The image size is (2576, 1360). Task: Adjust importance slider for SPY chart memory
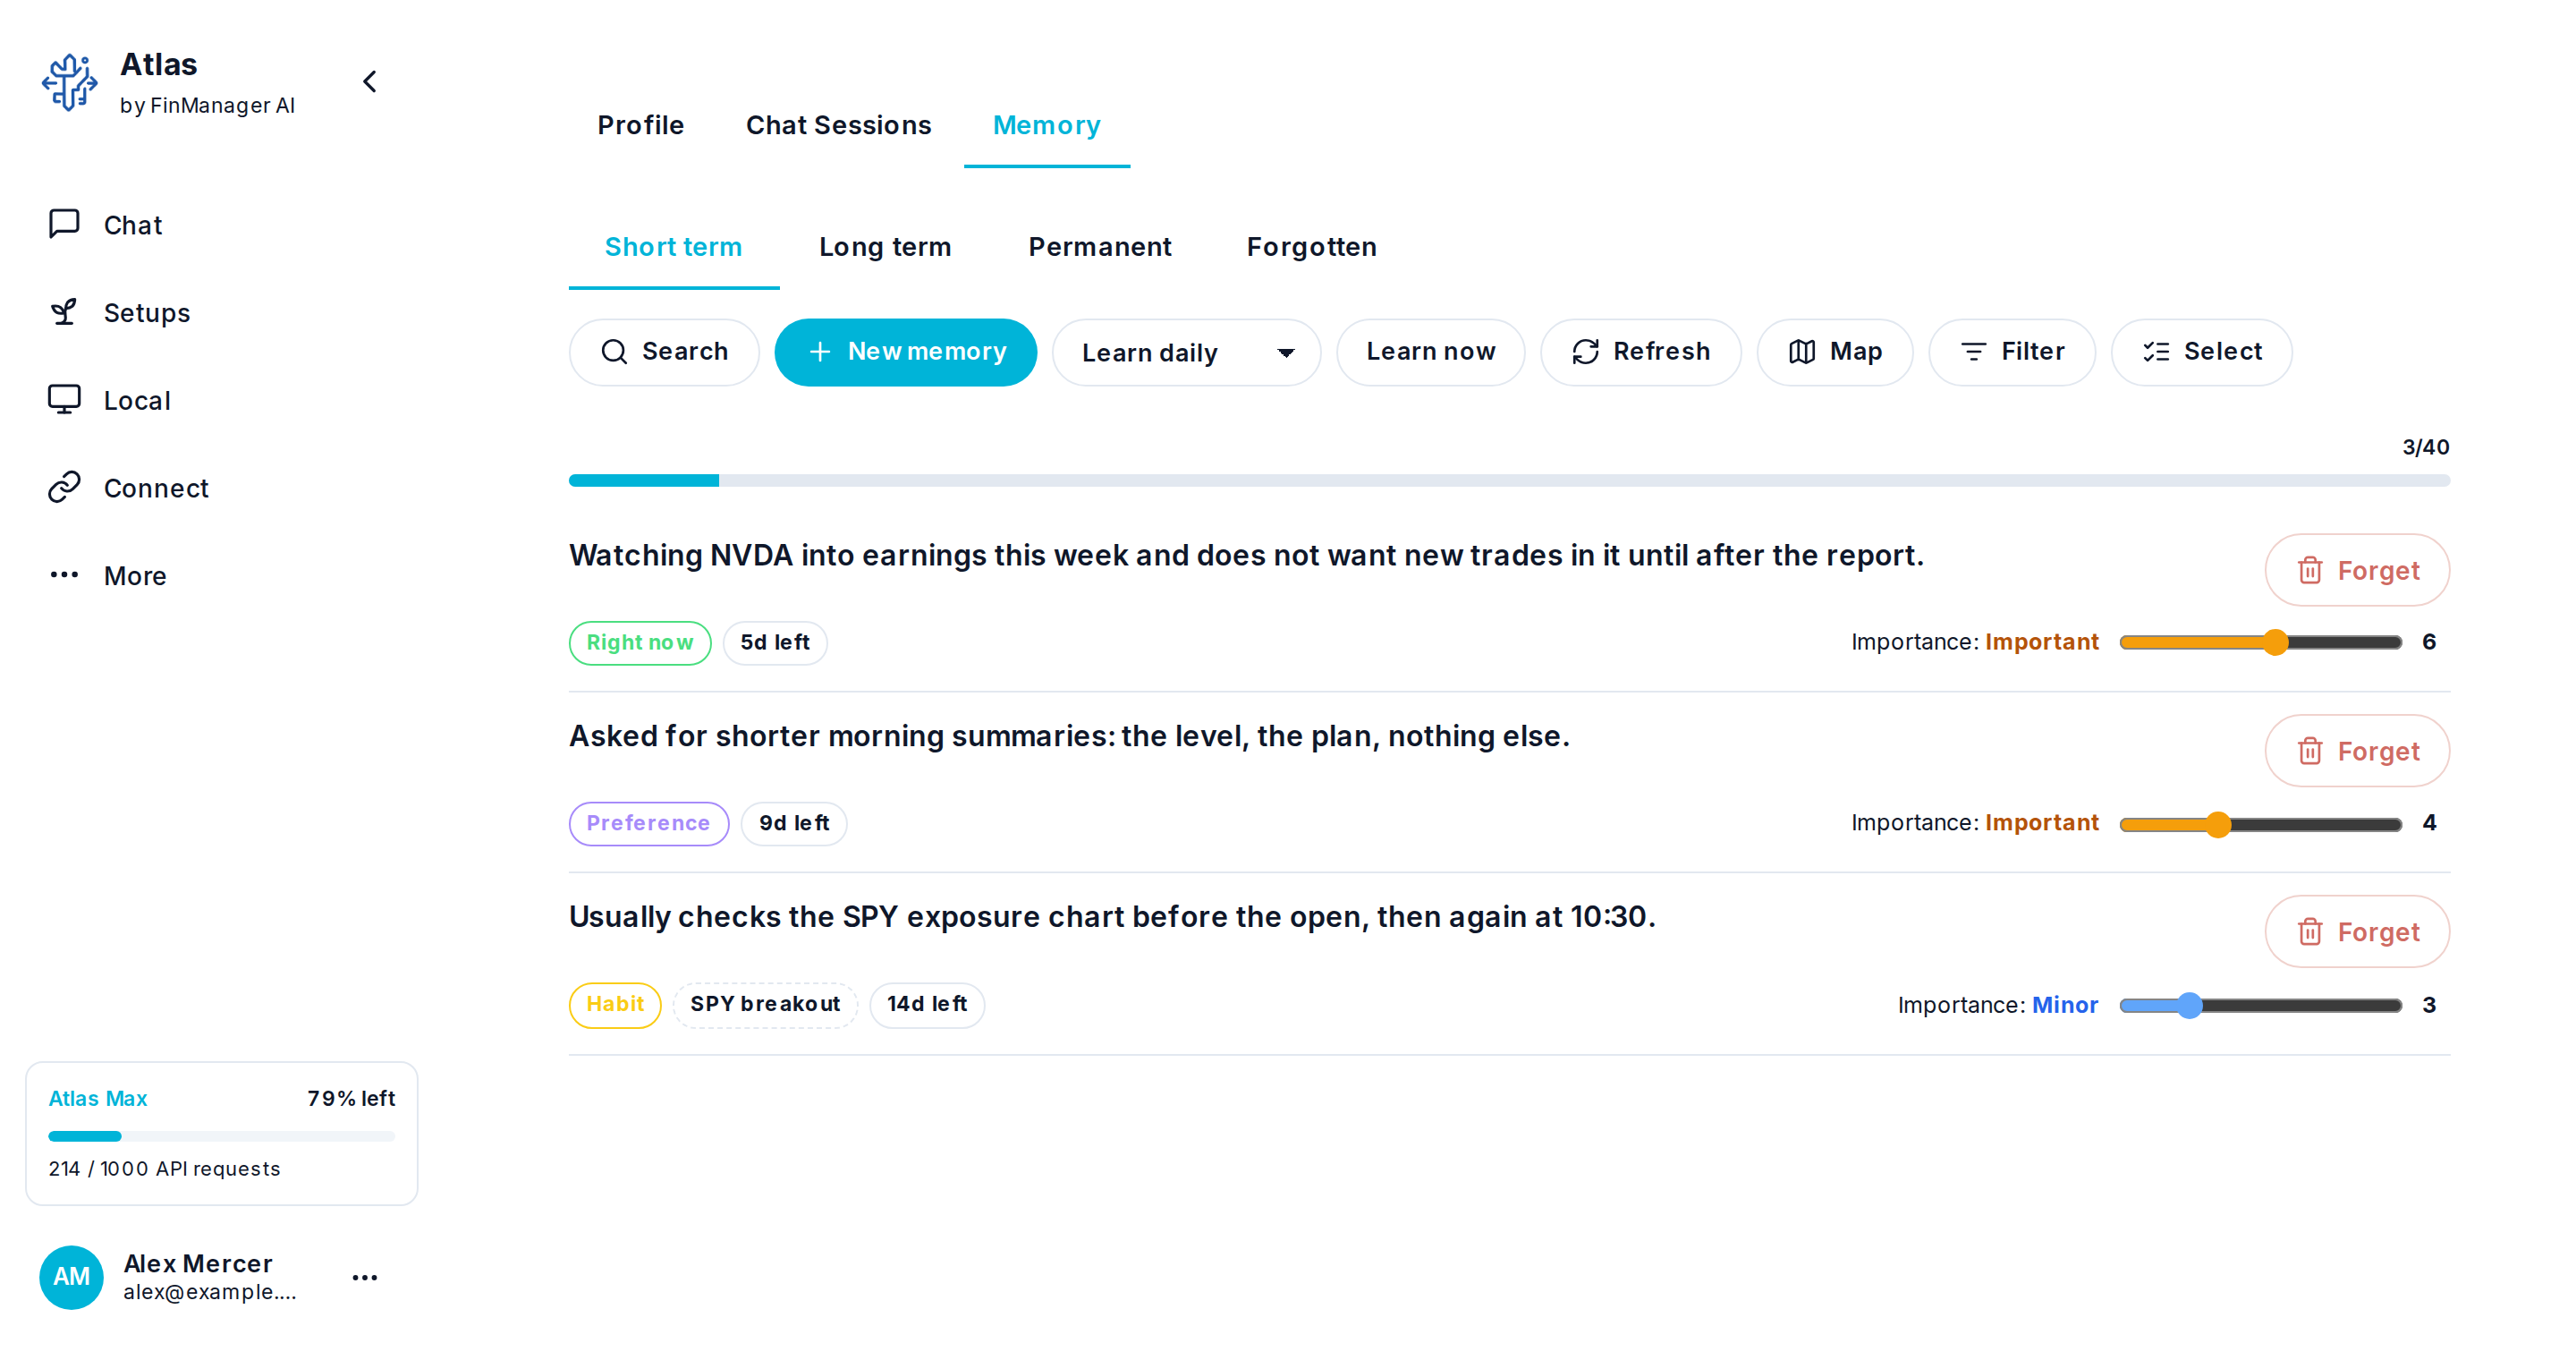(2260, 1005)
